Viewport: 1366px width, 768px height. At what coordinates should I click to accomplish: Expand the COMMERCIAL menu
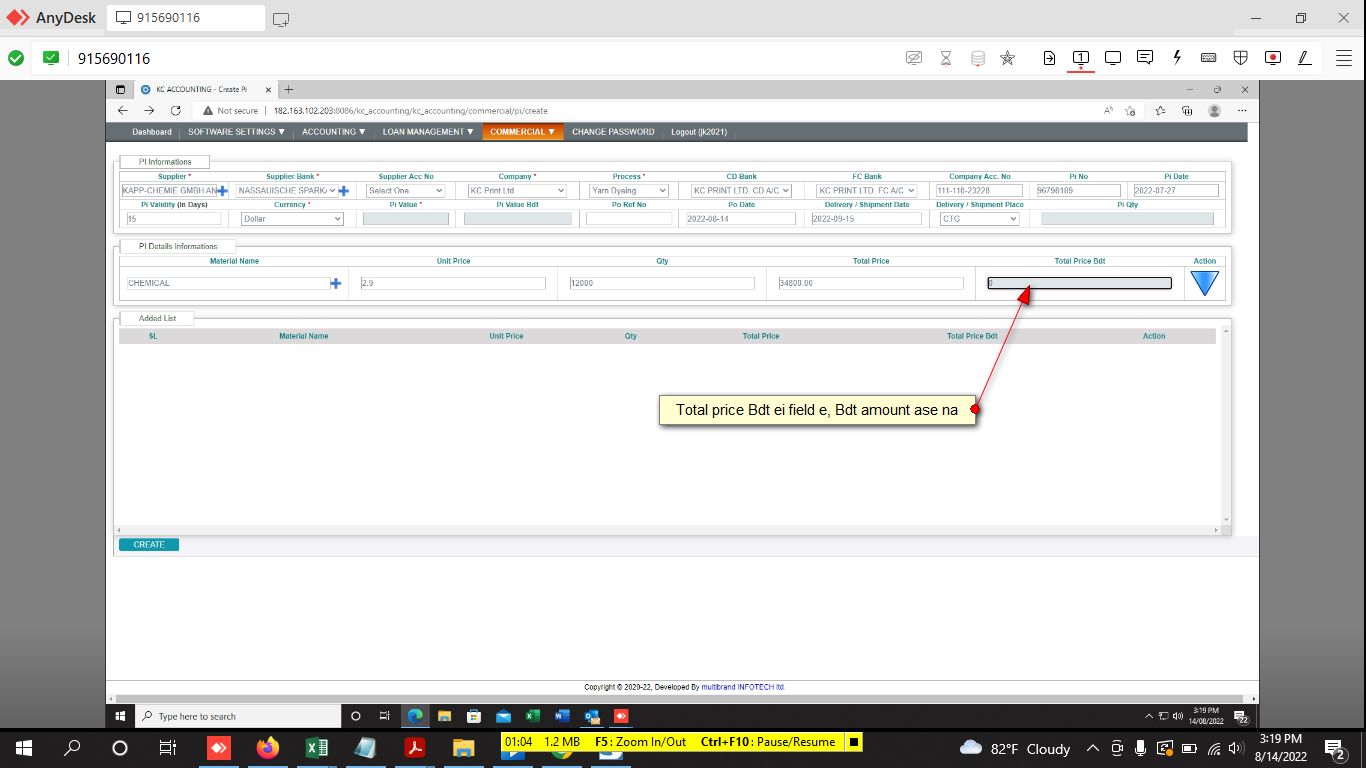click(522, 132)
